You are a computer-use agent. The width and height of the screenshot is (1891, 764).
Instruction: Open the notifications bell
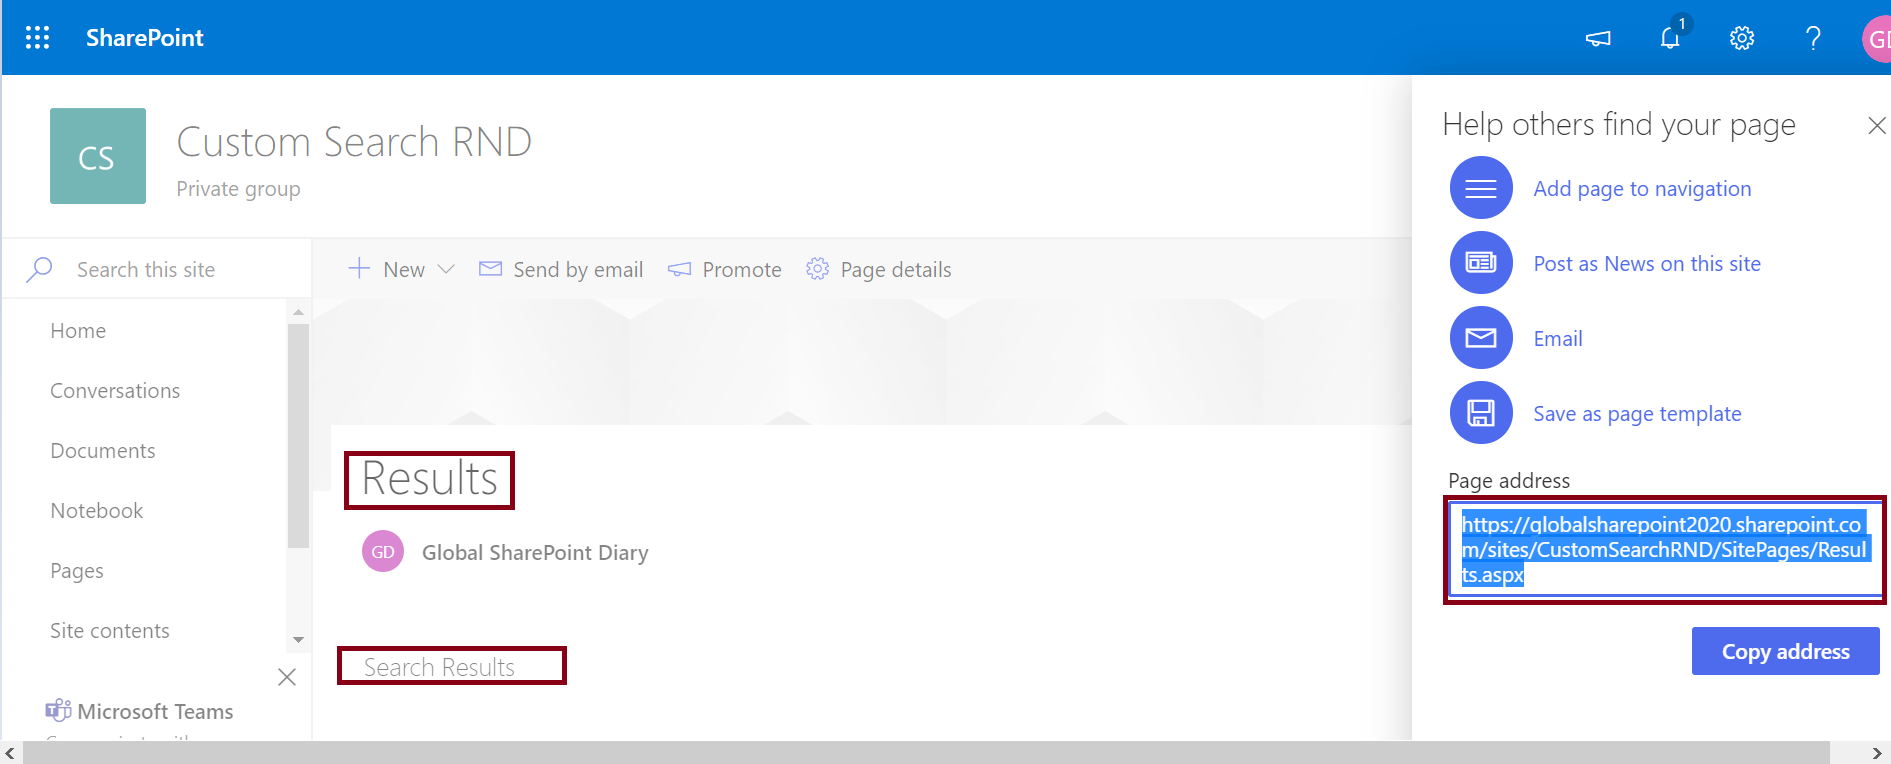(1670, 38)
